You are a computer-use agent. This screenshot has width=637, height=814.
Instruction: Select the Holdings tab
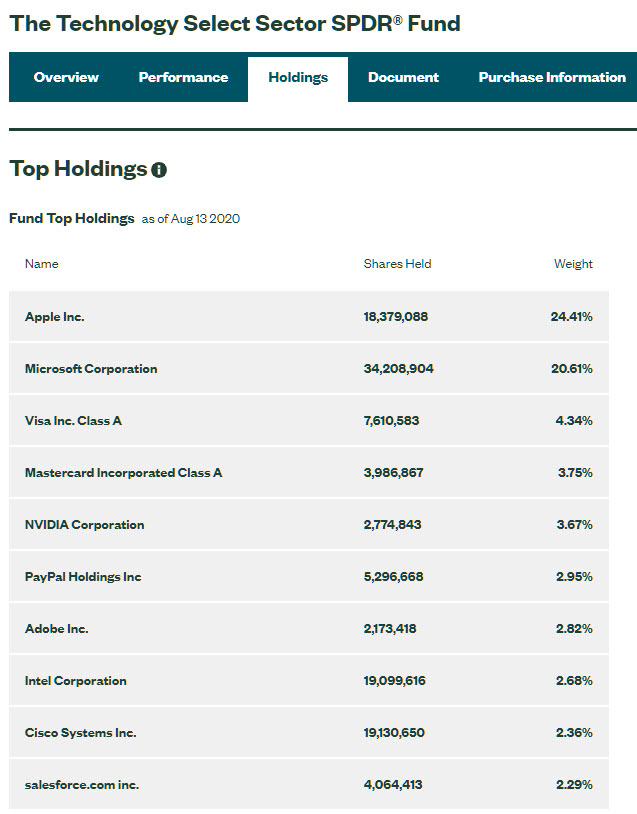(298, 78)
